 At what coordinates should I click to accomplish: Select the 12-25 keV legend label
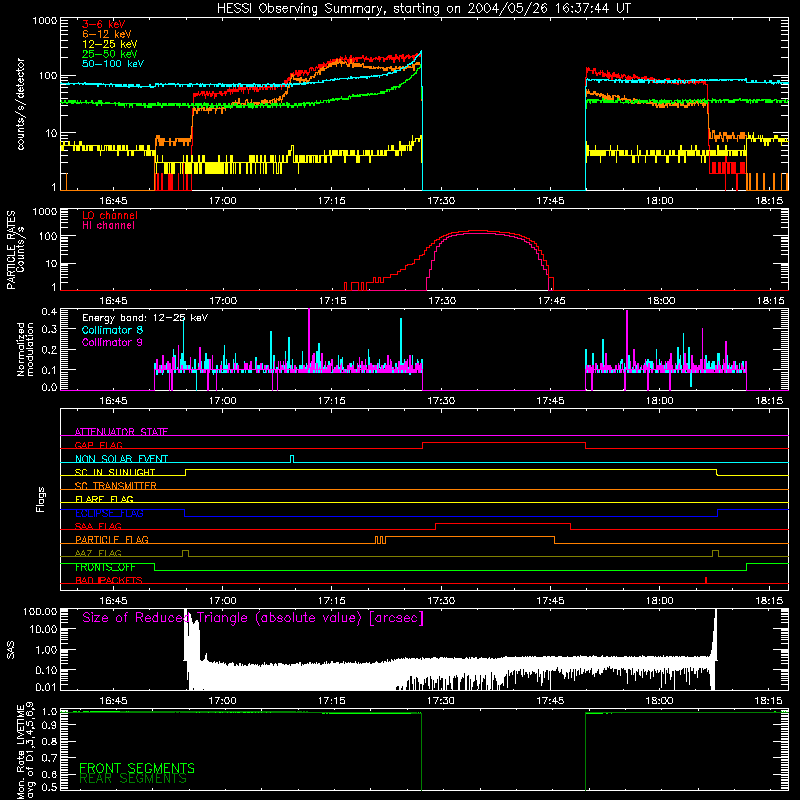point(110,44)
